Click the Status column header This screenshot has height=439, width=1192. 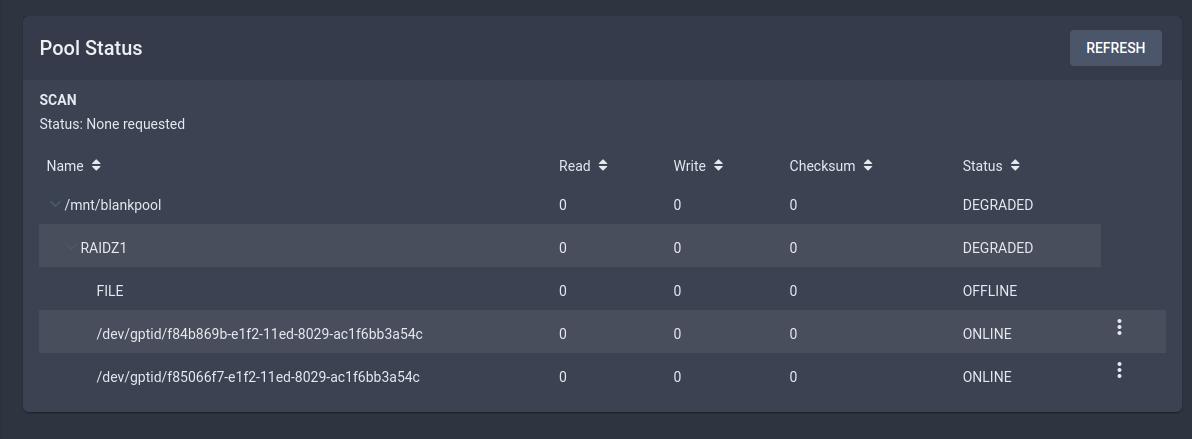[x=982, y=166]
